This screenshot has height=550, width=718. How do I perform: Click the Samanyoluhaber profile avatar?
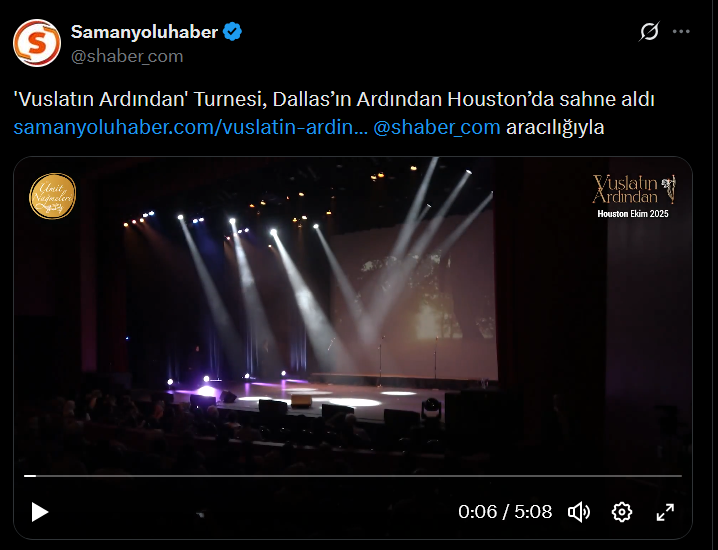[37, 43]
